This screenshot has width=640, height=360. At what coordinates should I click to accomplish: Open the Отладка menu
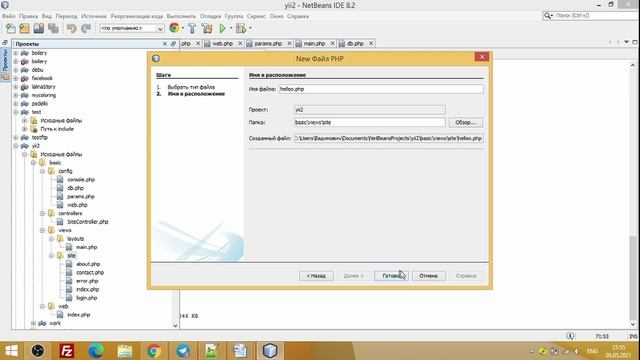[x=211, y=16]
